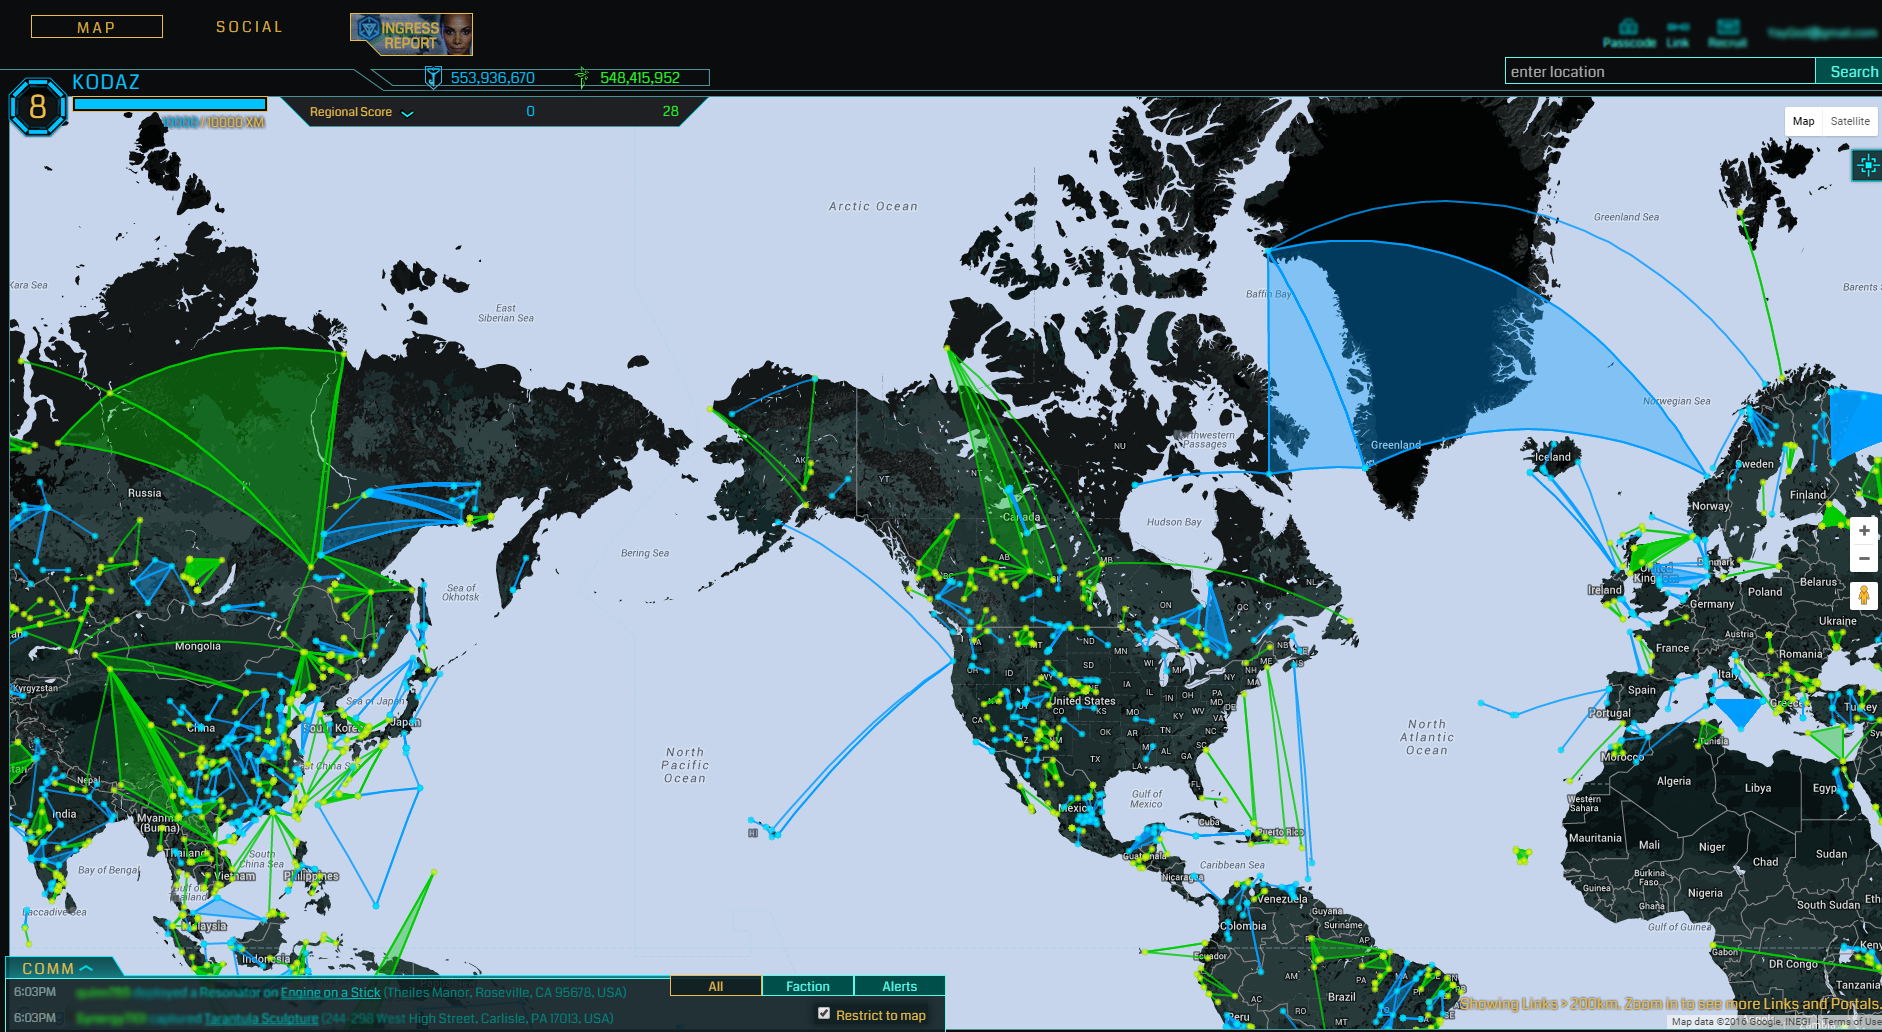Switch to the SOCIAL tab
This screenshot has height=1032, width=1882.
click(x=250, y=27)
